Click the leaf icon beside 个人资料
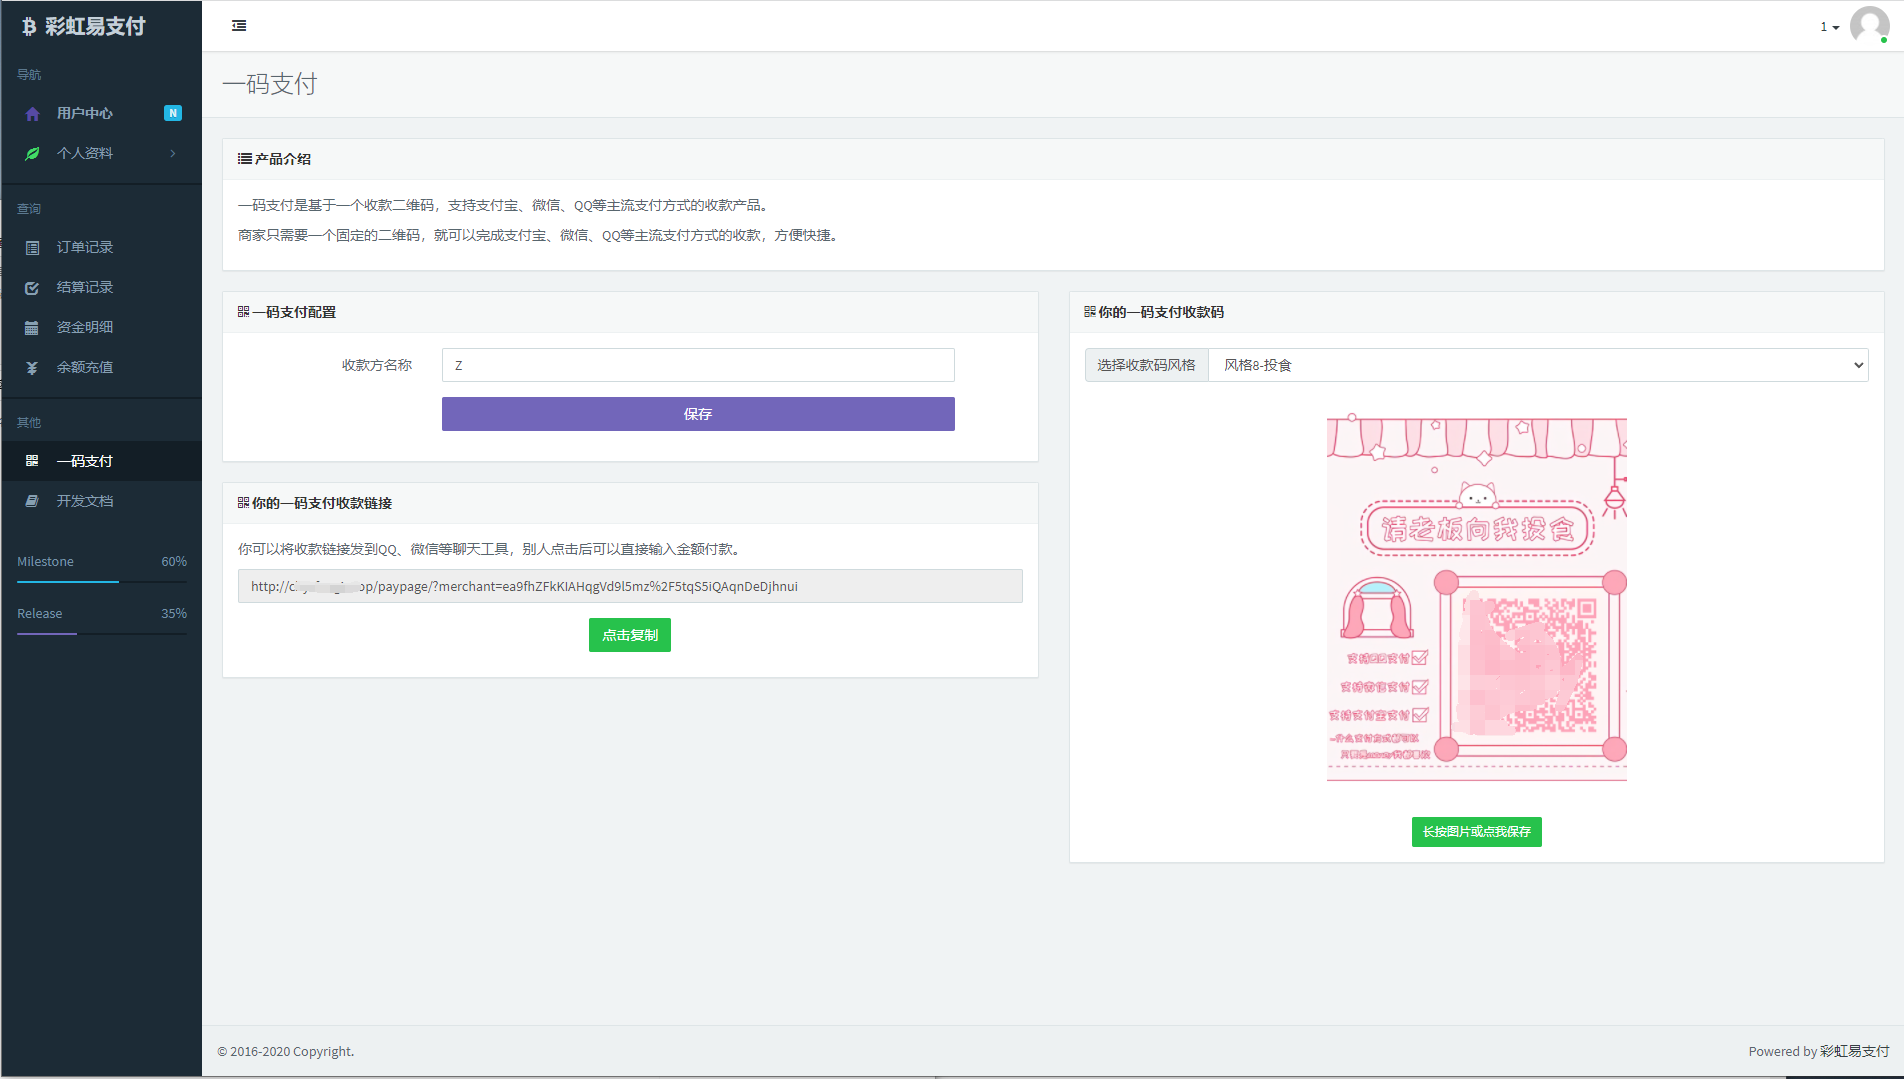Image resolution: width=1904 pixels, height=1079 pixels. pos(32,154)
